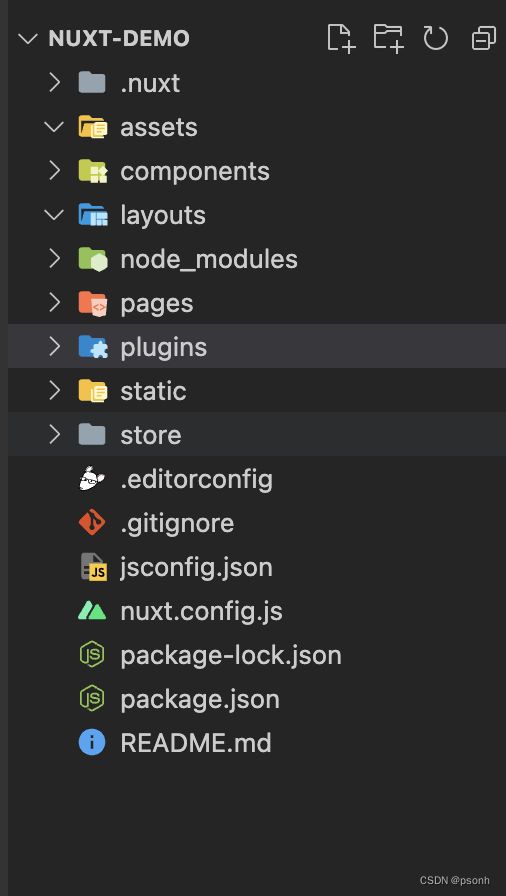
Task: Click the README.md info icon
Action: [92, 743]
